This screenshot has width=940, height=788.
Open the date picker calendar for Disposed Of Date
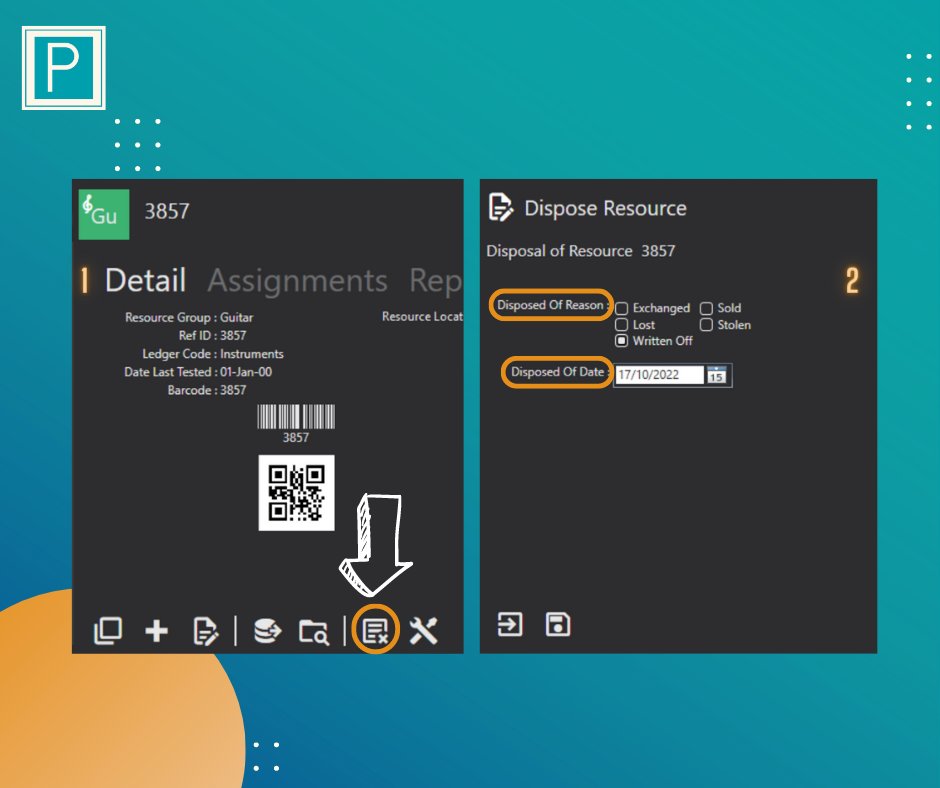click(718, 375)
